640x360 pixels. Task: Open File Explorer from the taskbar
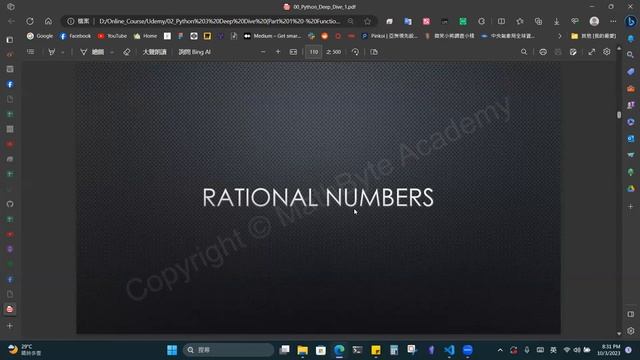pos(302,350)
